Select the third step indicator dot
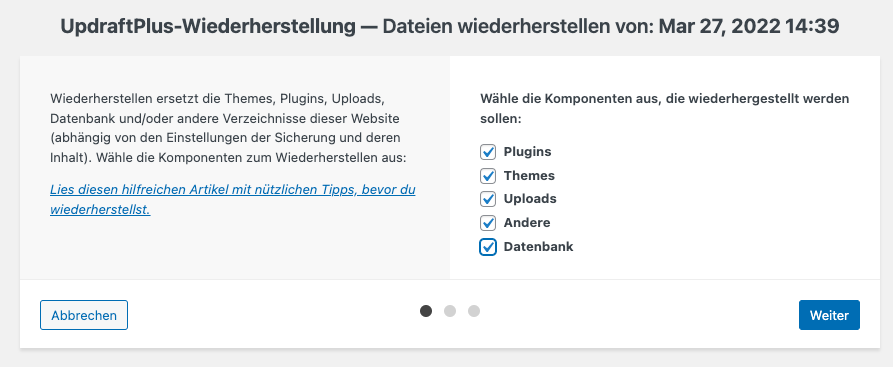The height and width of the screenshot is (367, 893). 474,311
